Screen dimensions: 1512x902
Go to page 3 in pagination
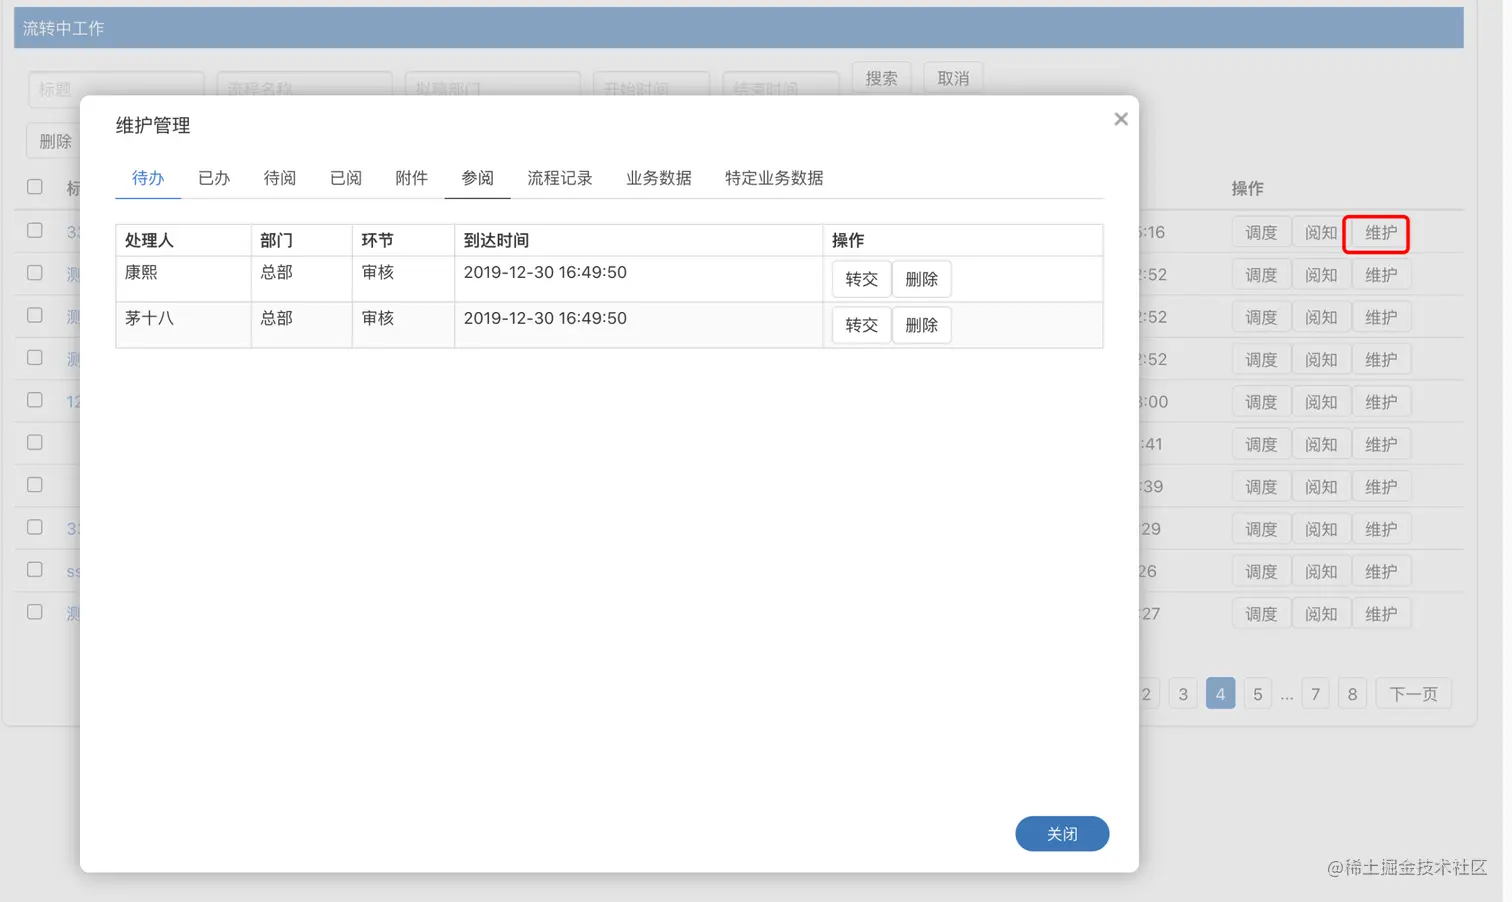point(1183,694)
